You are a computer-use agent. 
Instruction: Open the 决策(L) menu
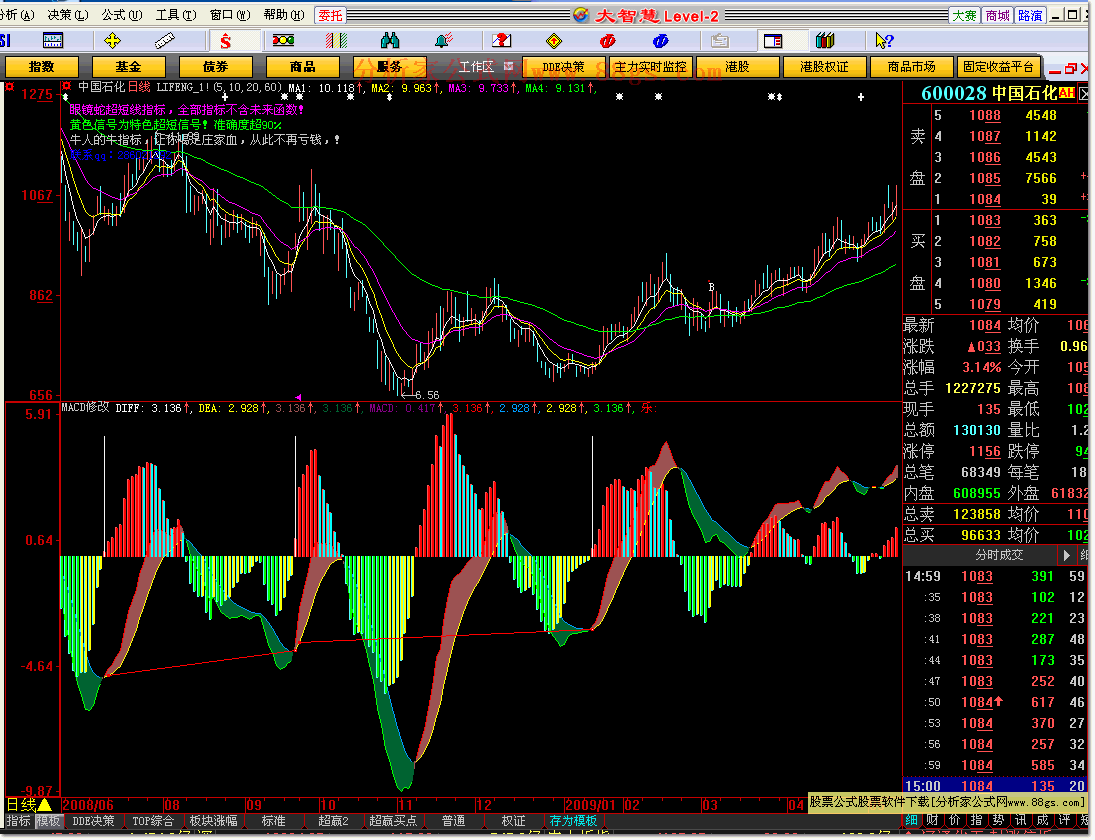tap(68, 15)
